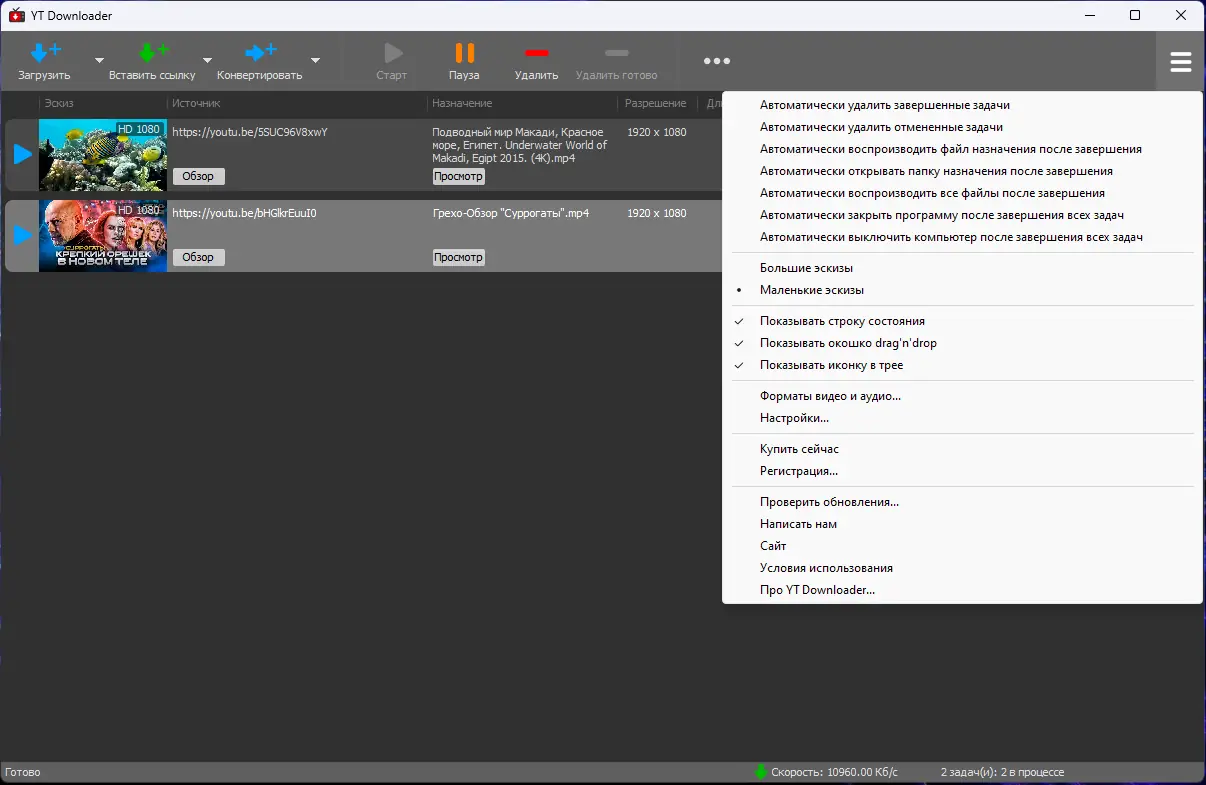
Task: Click the orange Пауза pause icon
Action: (464, 53)
